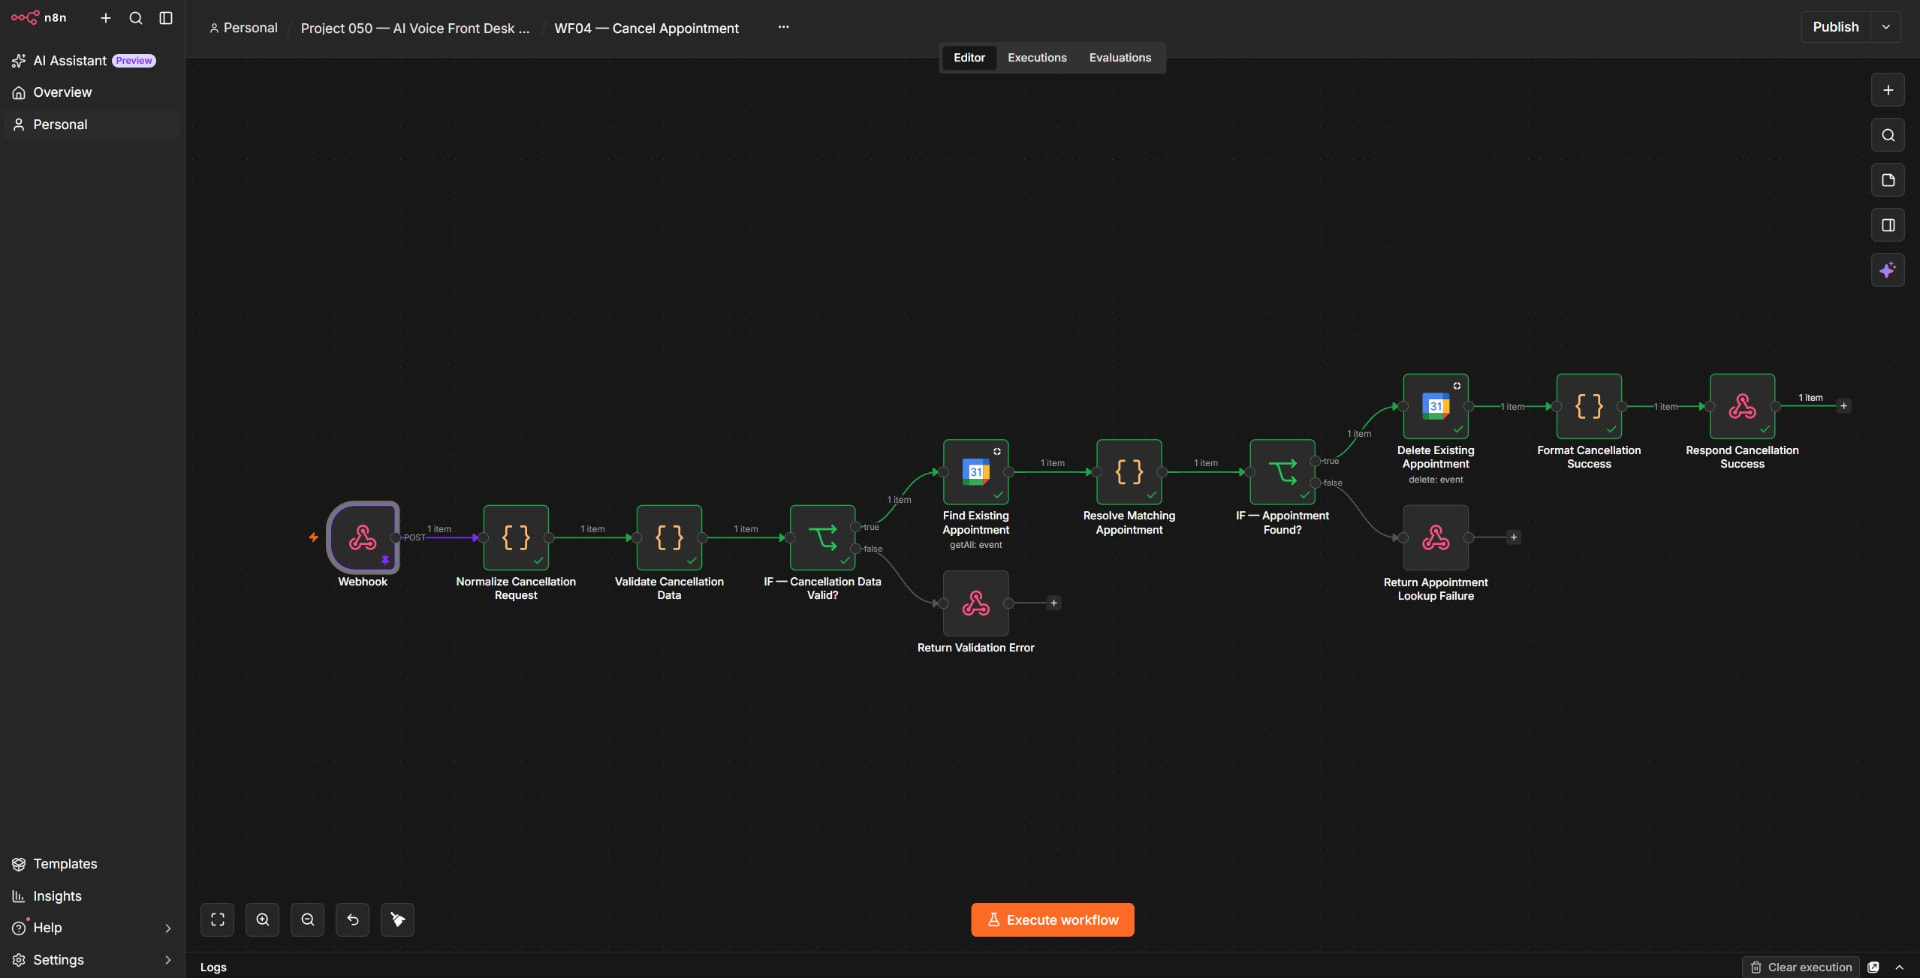Toggle the focus panel button on the right

click(1888, 225)
